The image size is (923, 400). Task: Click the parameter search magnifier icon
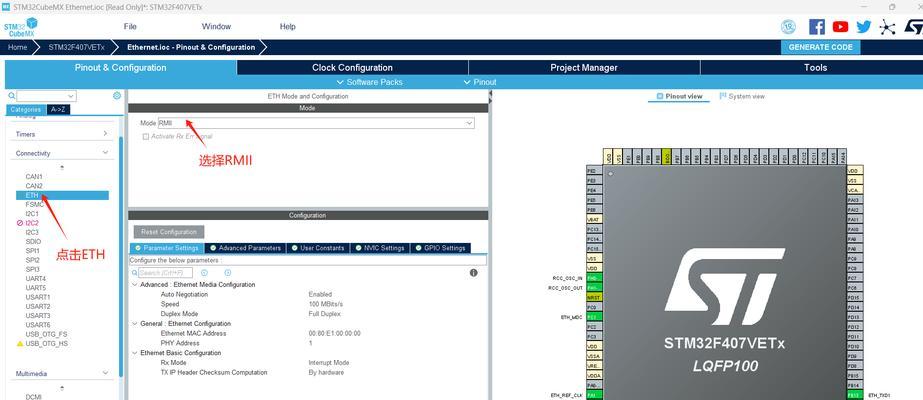tap(134, 273)
